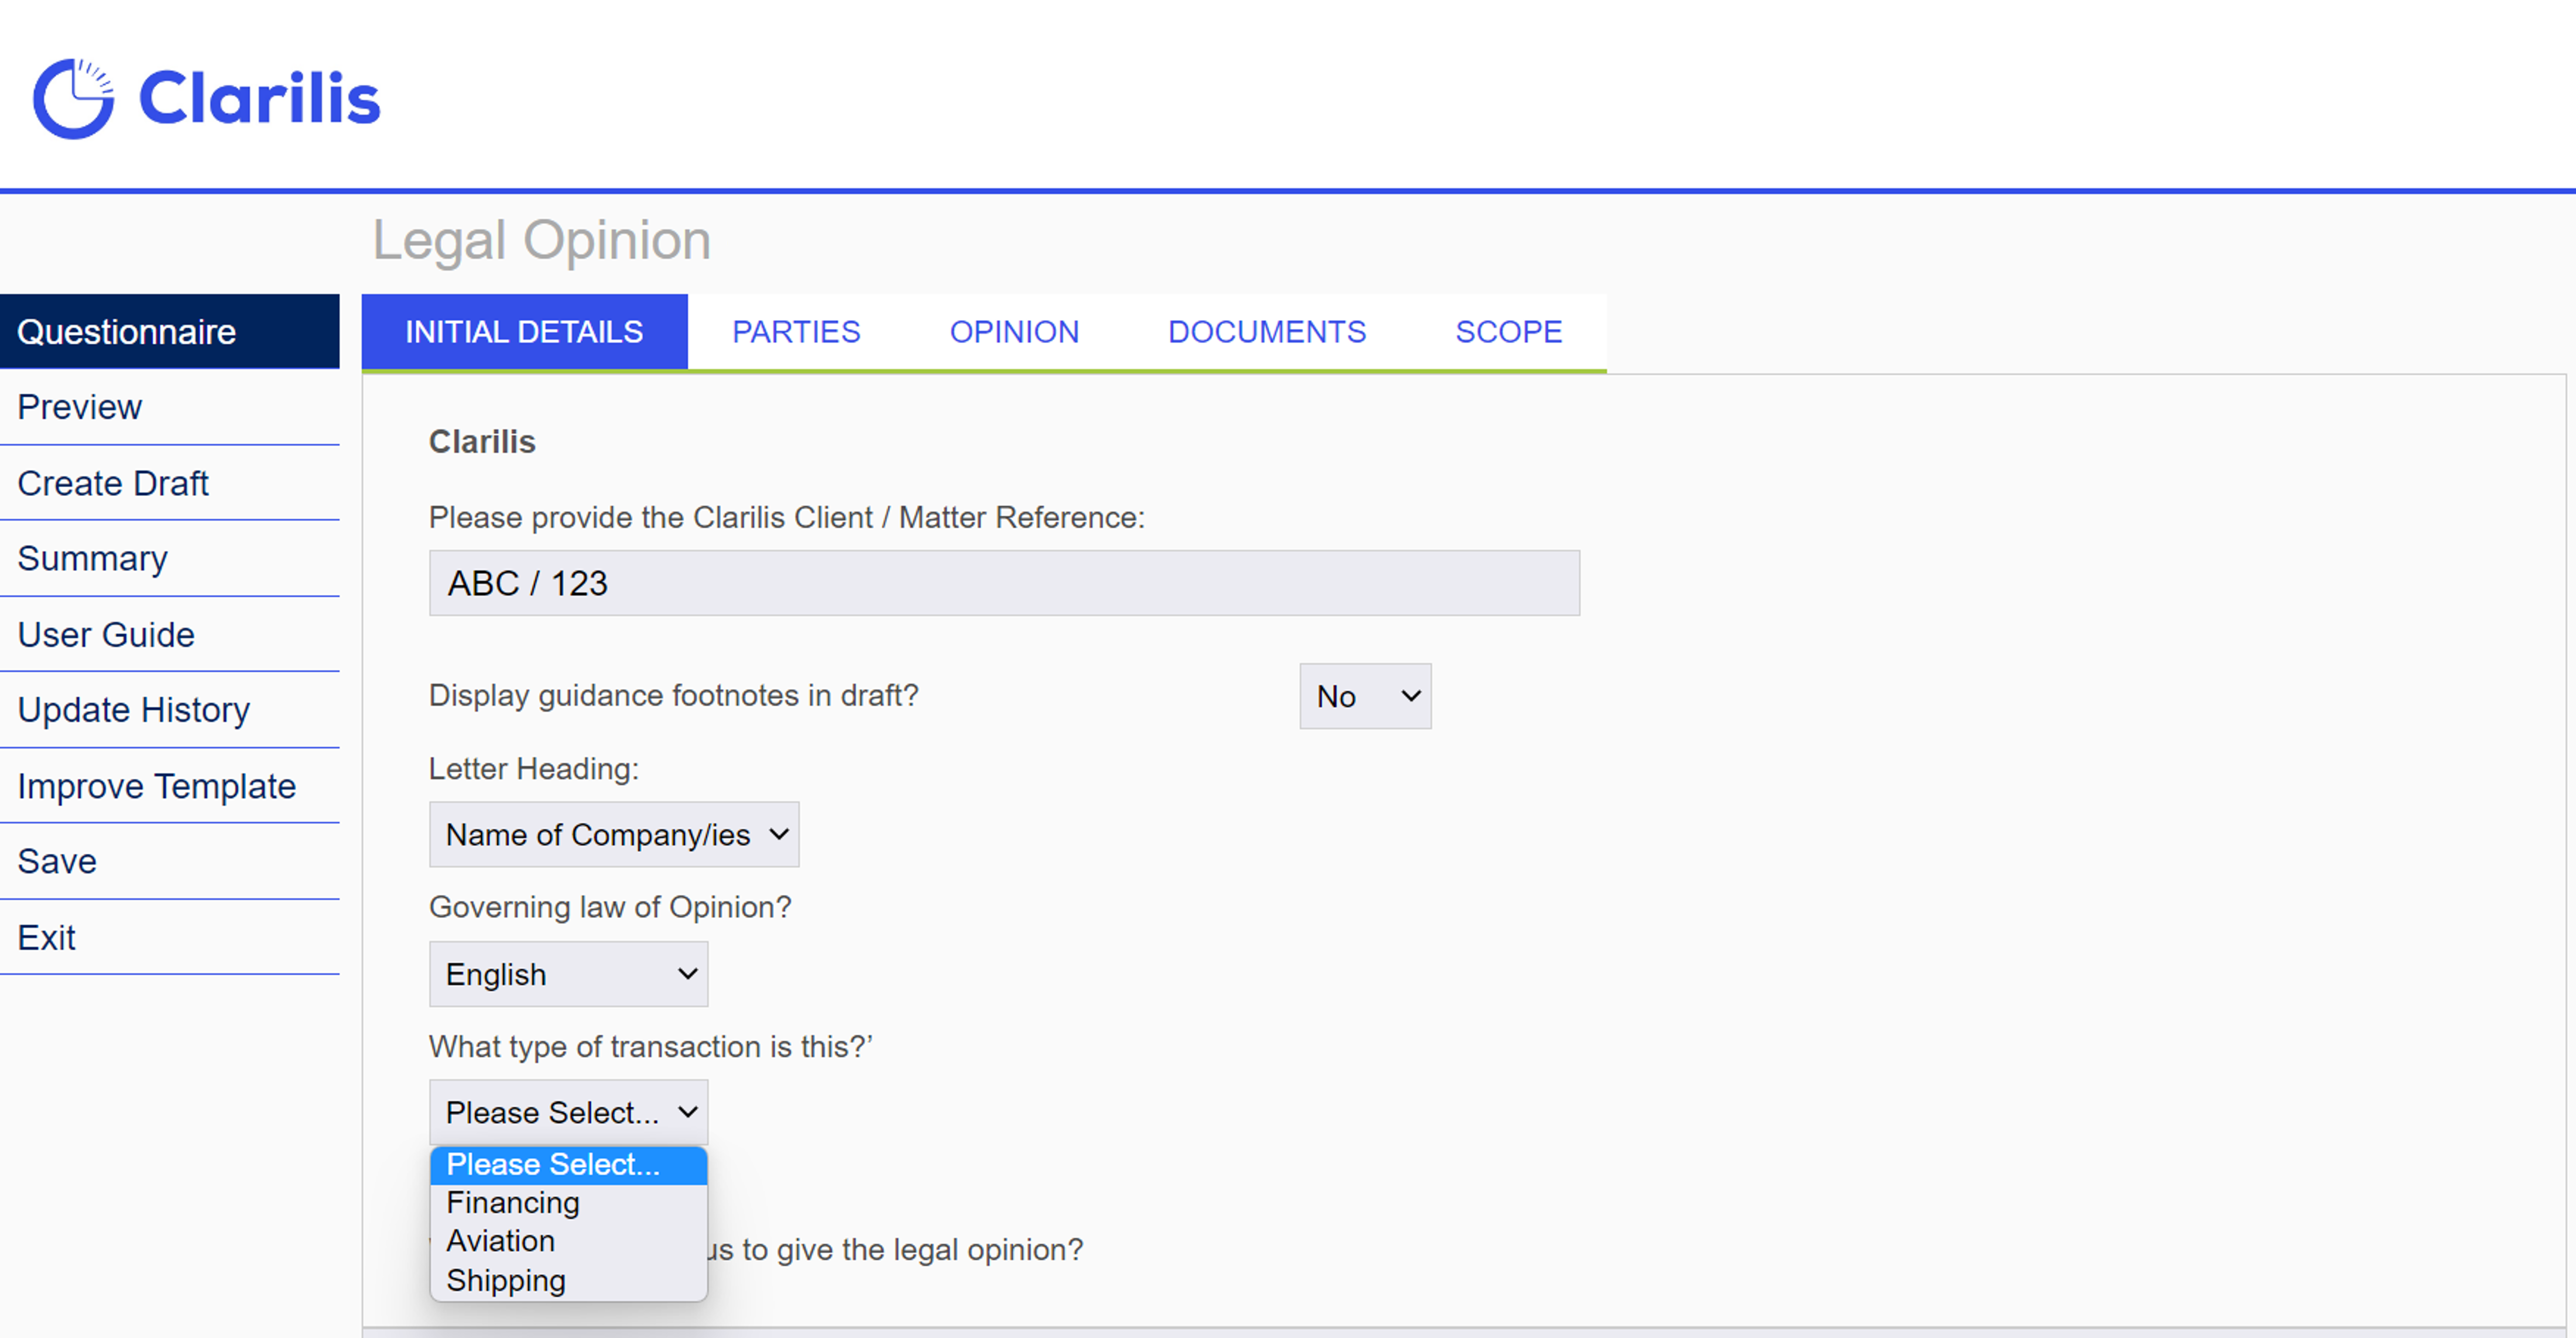
Task: Switch to the DOCUMENTS tab
Action: tap(1266, 331)
